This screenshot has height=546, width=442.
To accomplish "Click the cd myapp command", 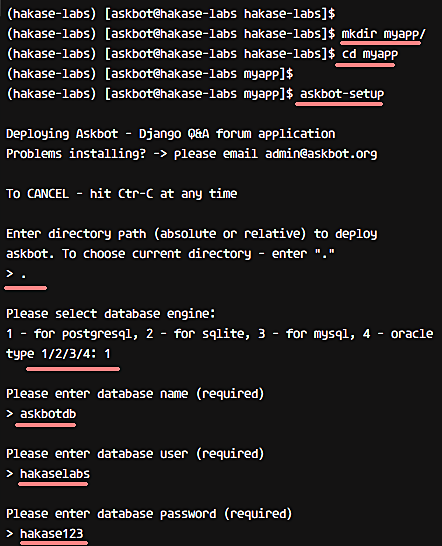I will pyautogui.click(x=370, y=54).
